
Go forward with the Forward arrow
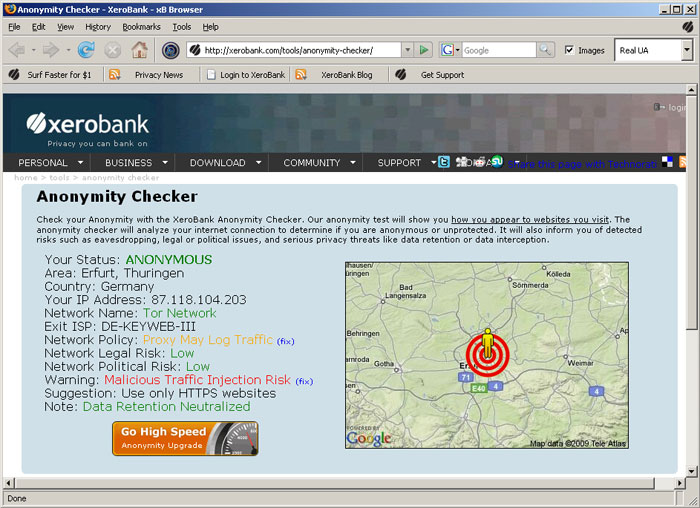click(50, 50)
